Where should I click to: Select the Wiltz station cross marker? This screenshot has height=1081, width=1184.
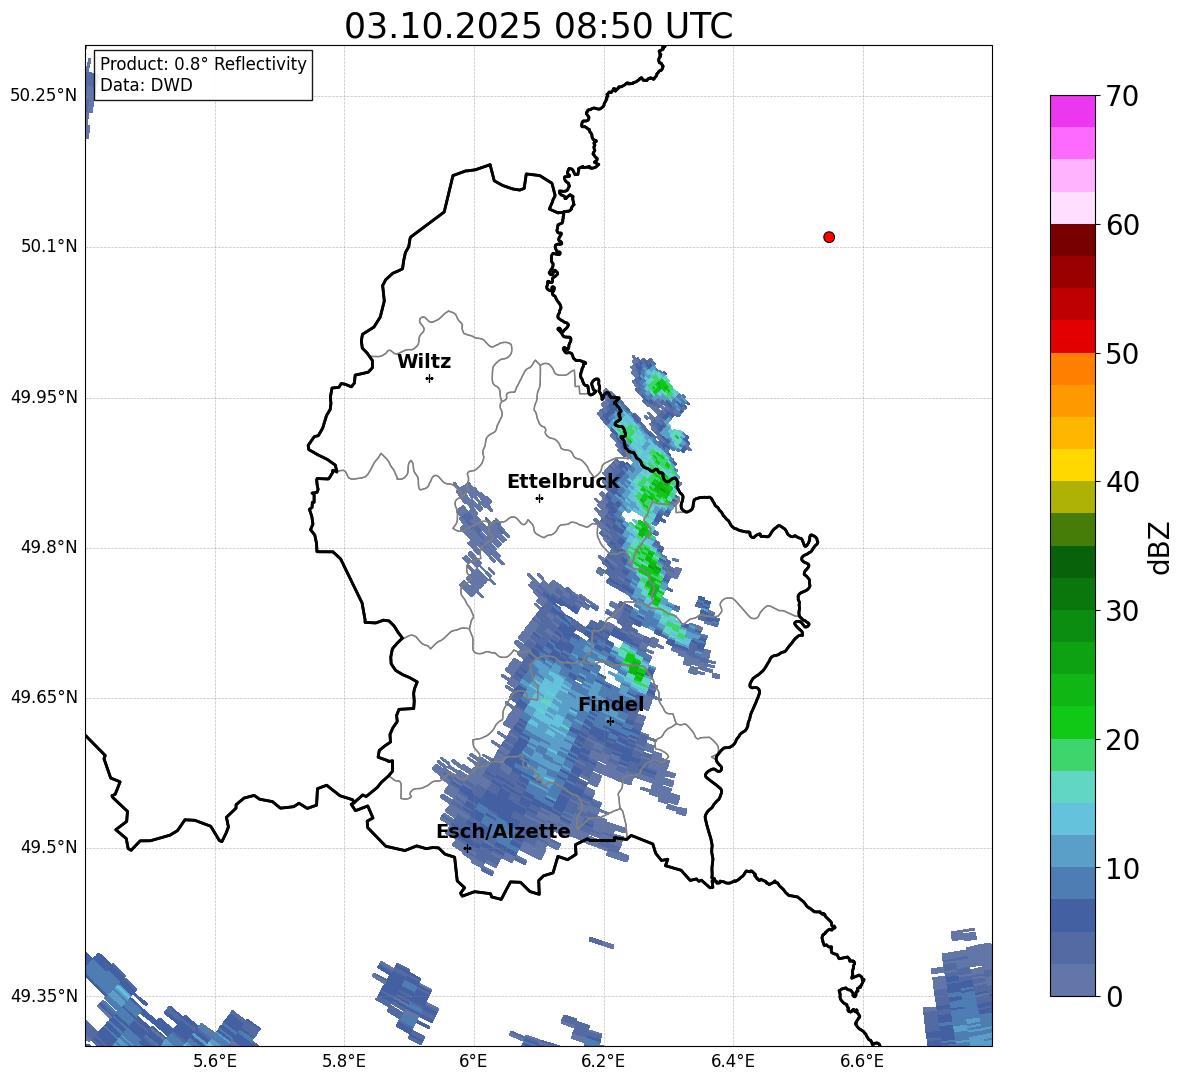point(430,378)
